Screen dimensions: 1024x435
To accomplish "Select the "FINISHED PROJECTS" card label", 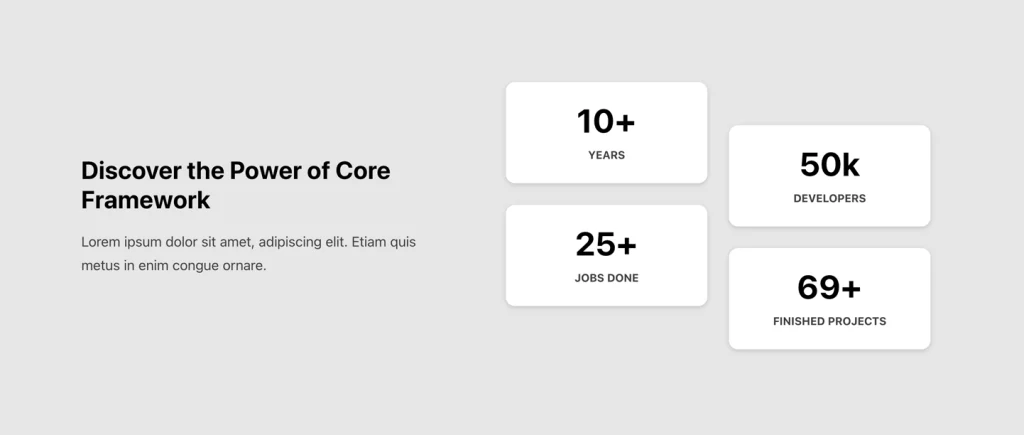I will tap(829, 321).
